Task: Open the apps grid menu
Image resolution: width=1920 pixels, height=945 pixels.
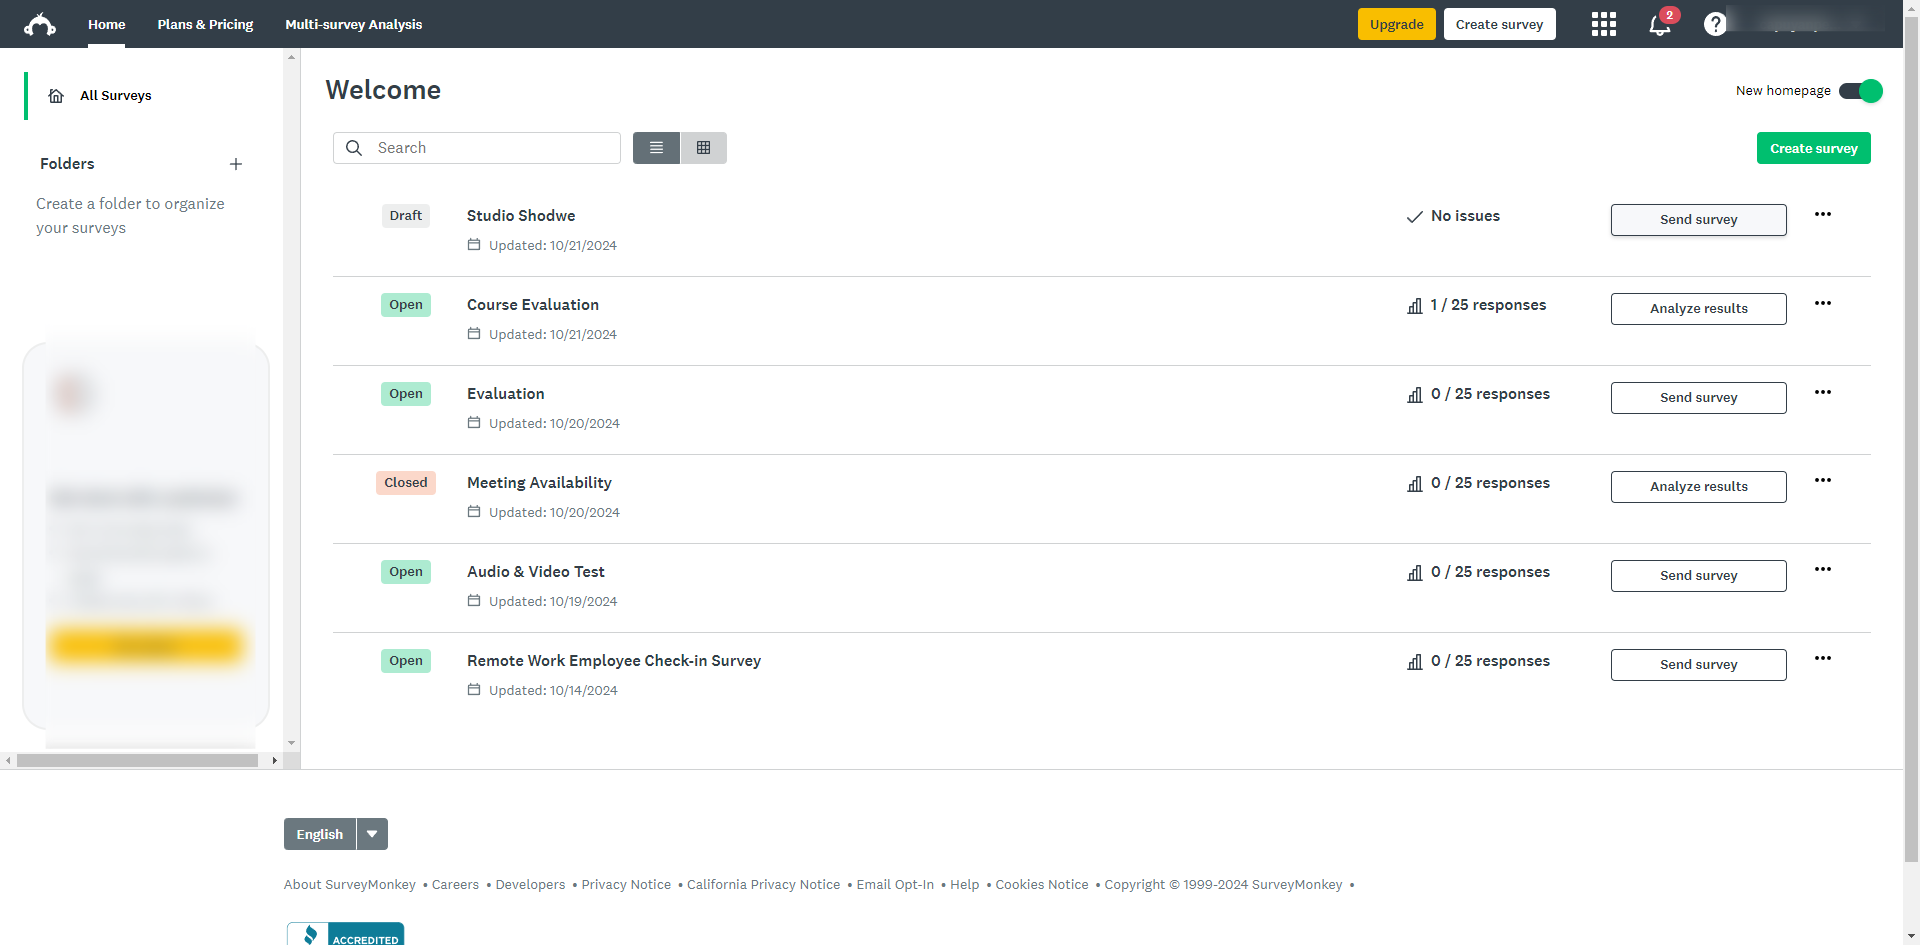Action: pyautogui.click(x=1603, y=24)
